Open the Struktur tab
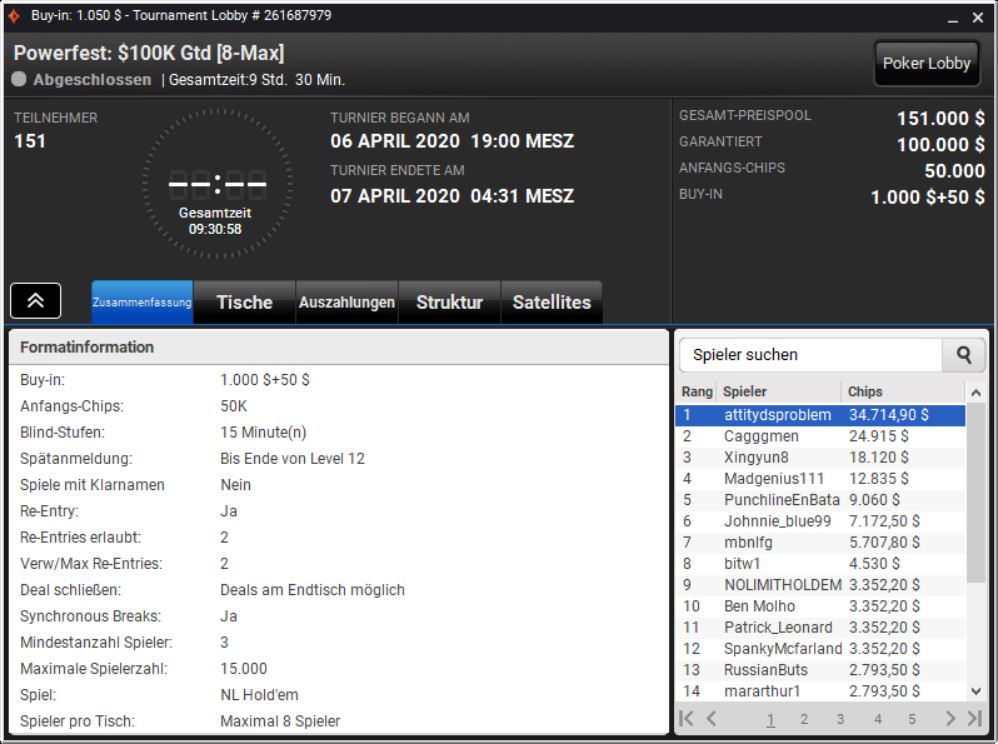This screenshot has height=744, width=998. point(449,302)
